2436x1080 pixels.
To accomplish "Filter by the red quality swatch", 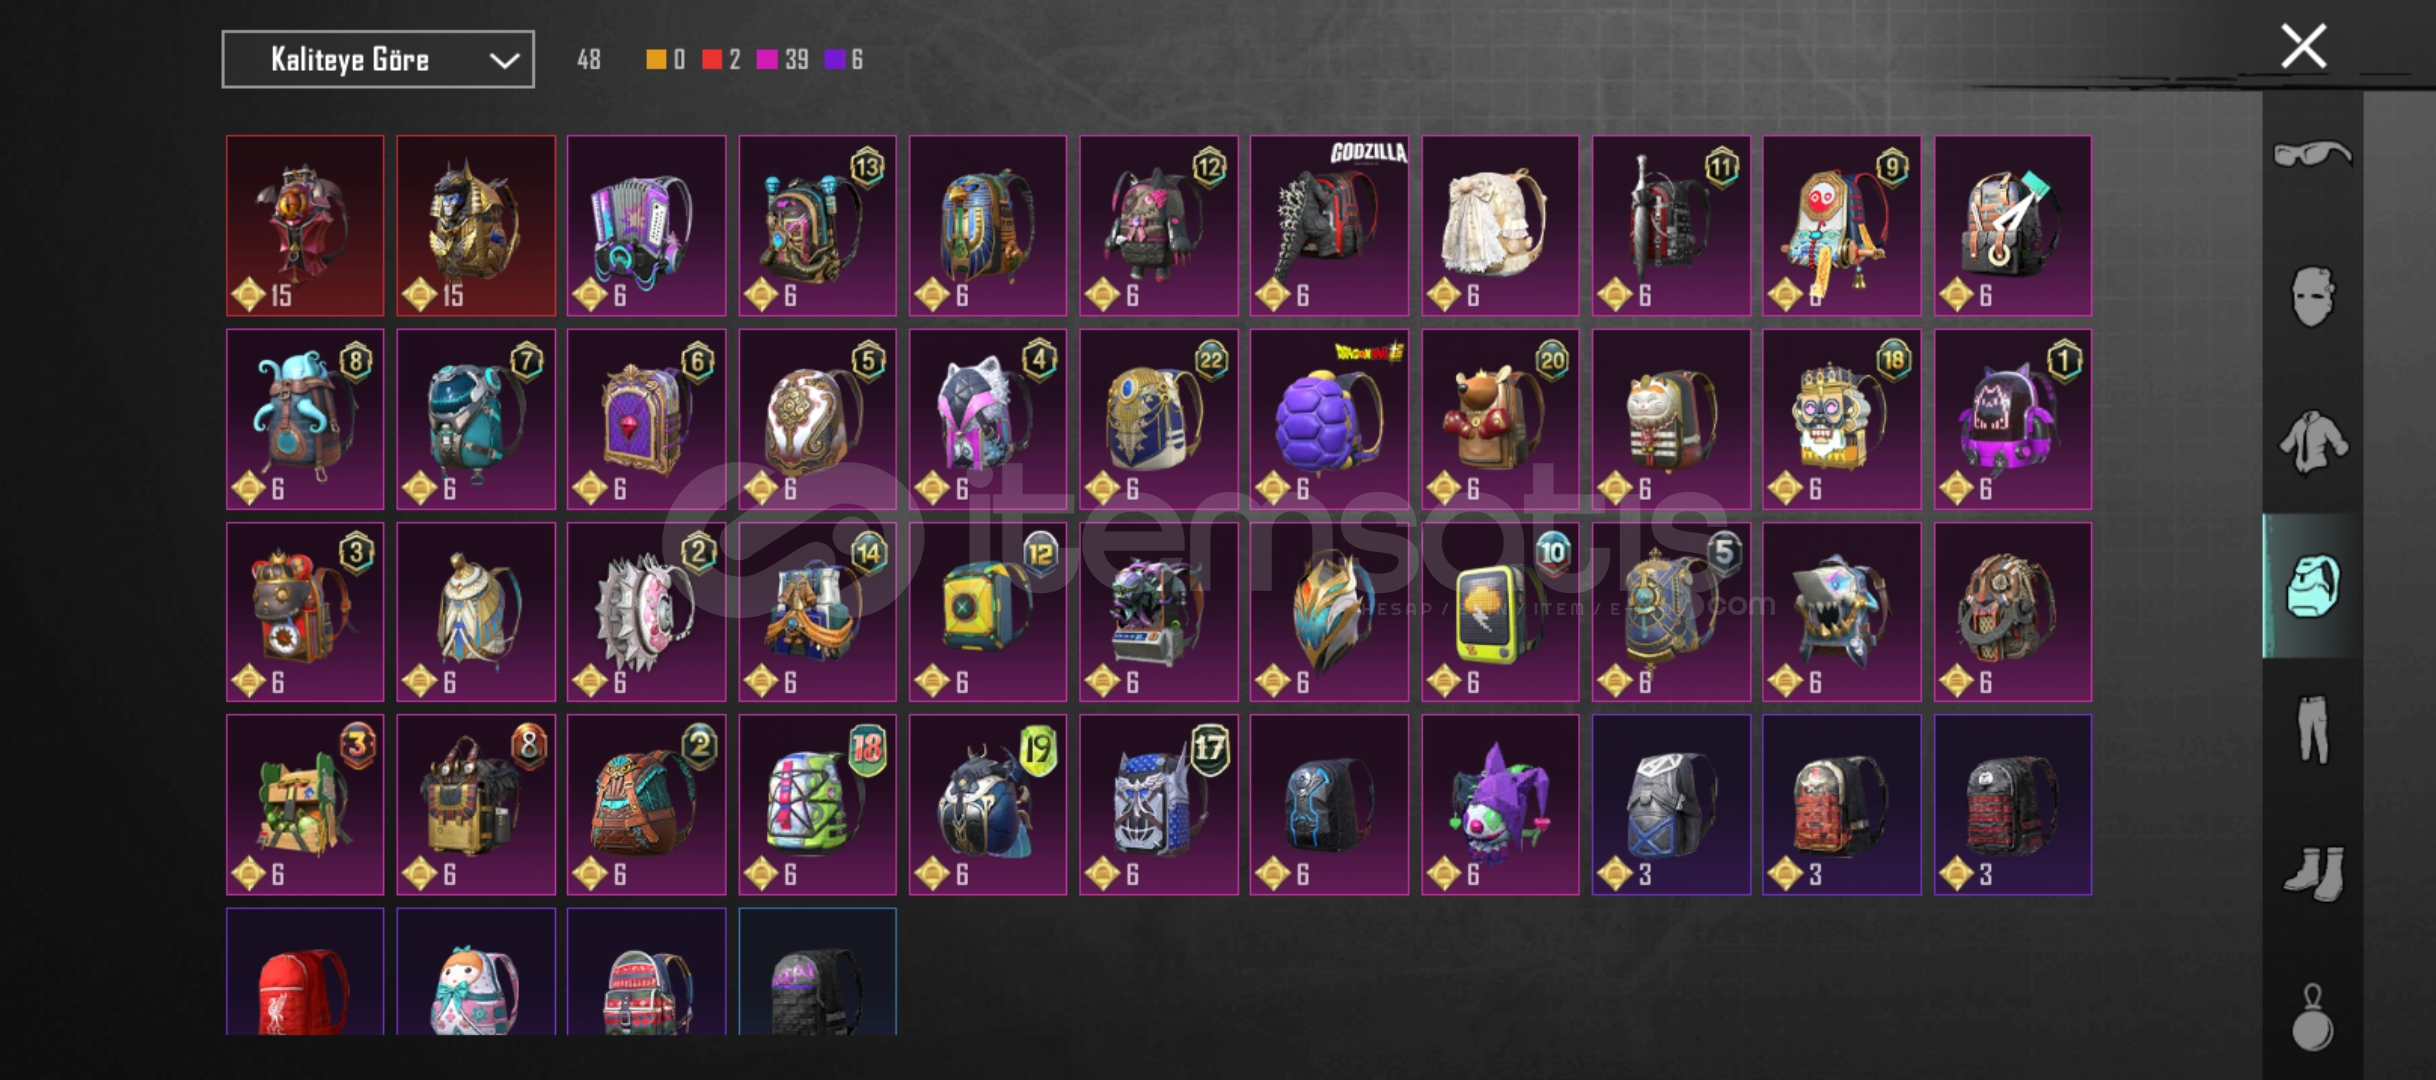I will pos(712,60).
